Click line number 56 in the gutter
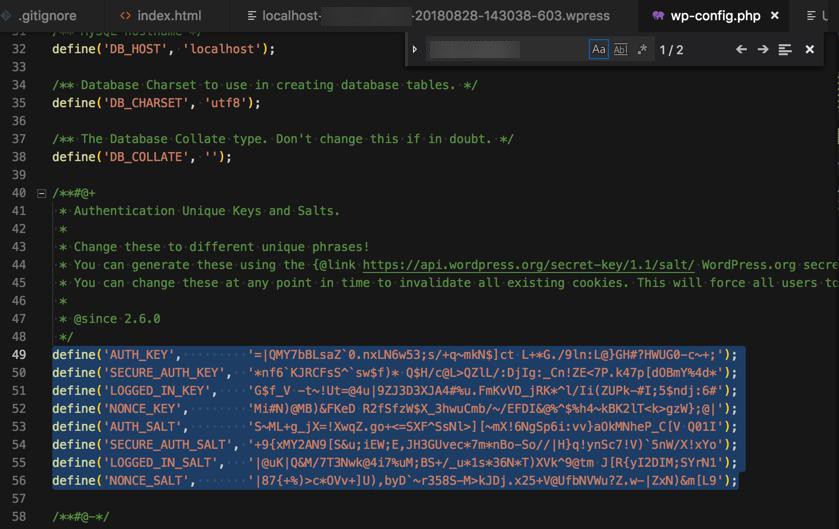 (19, 481)
